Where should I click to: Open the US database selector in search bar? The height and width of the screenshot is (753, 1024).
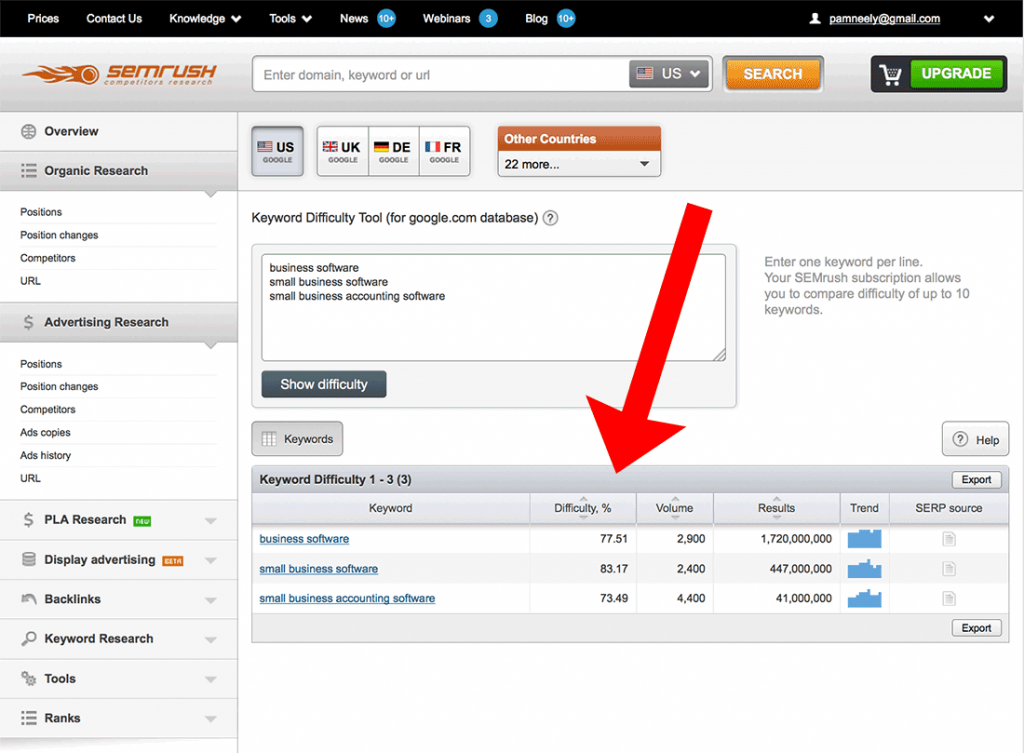pyautogui.click(x=669, y=74)
